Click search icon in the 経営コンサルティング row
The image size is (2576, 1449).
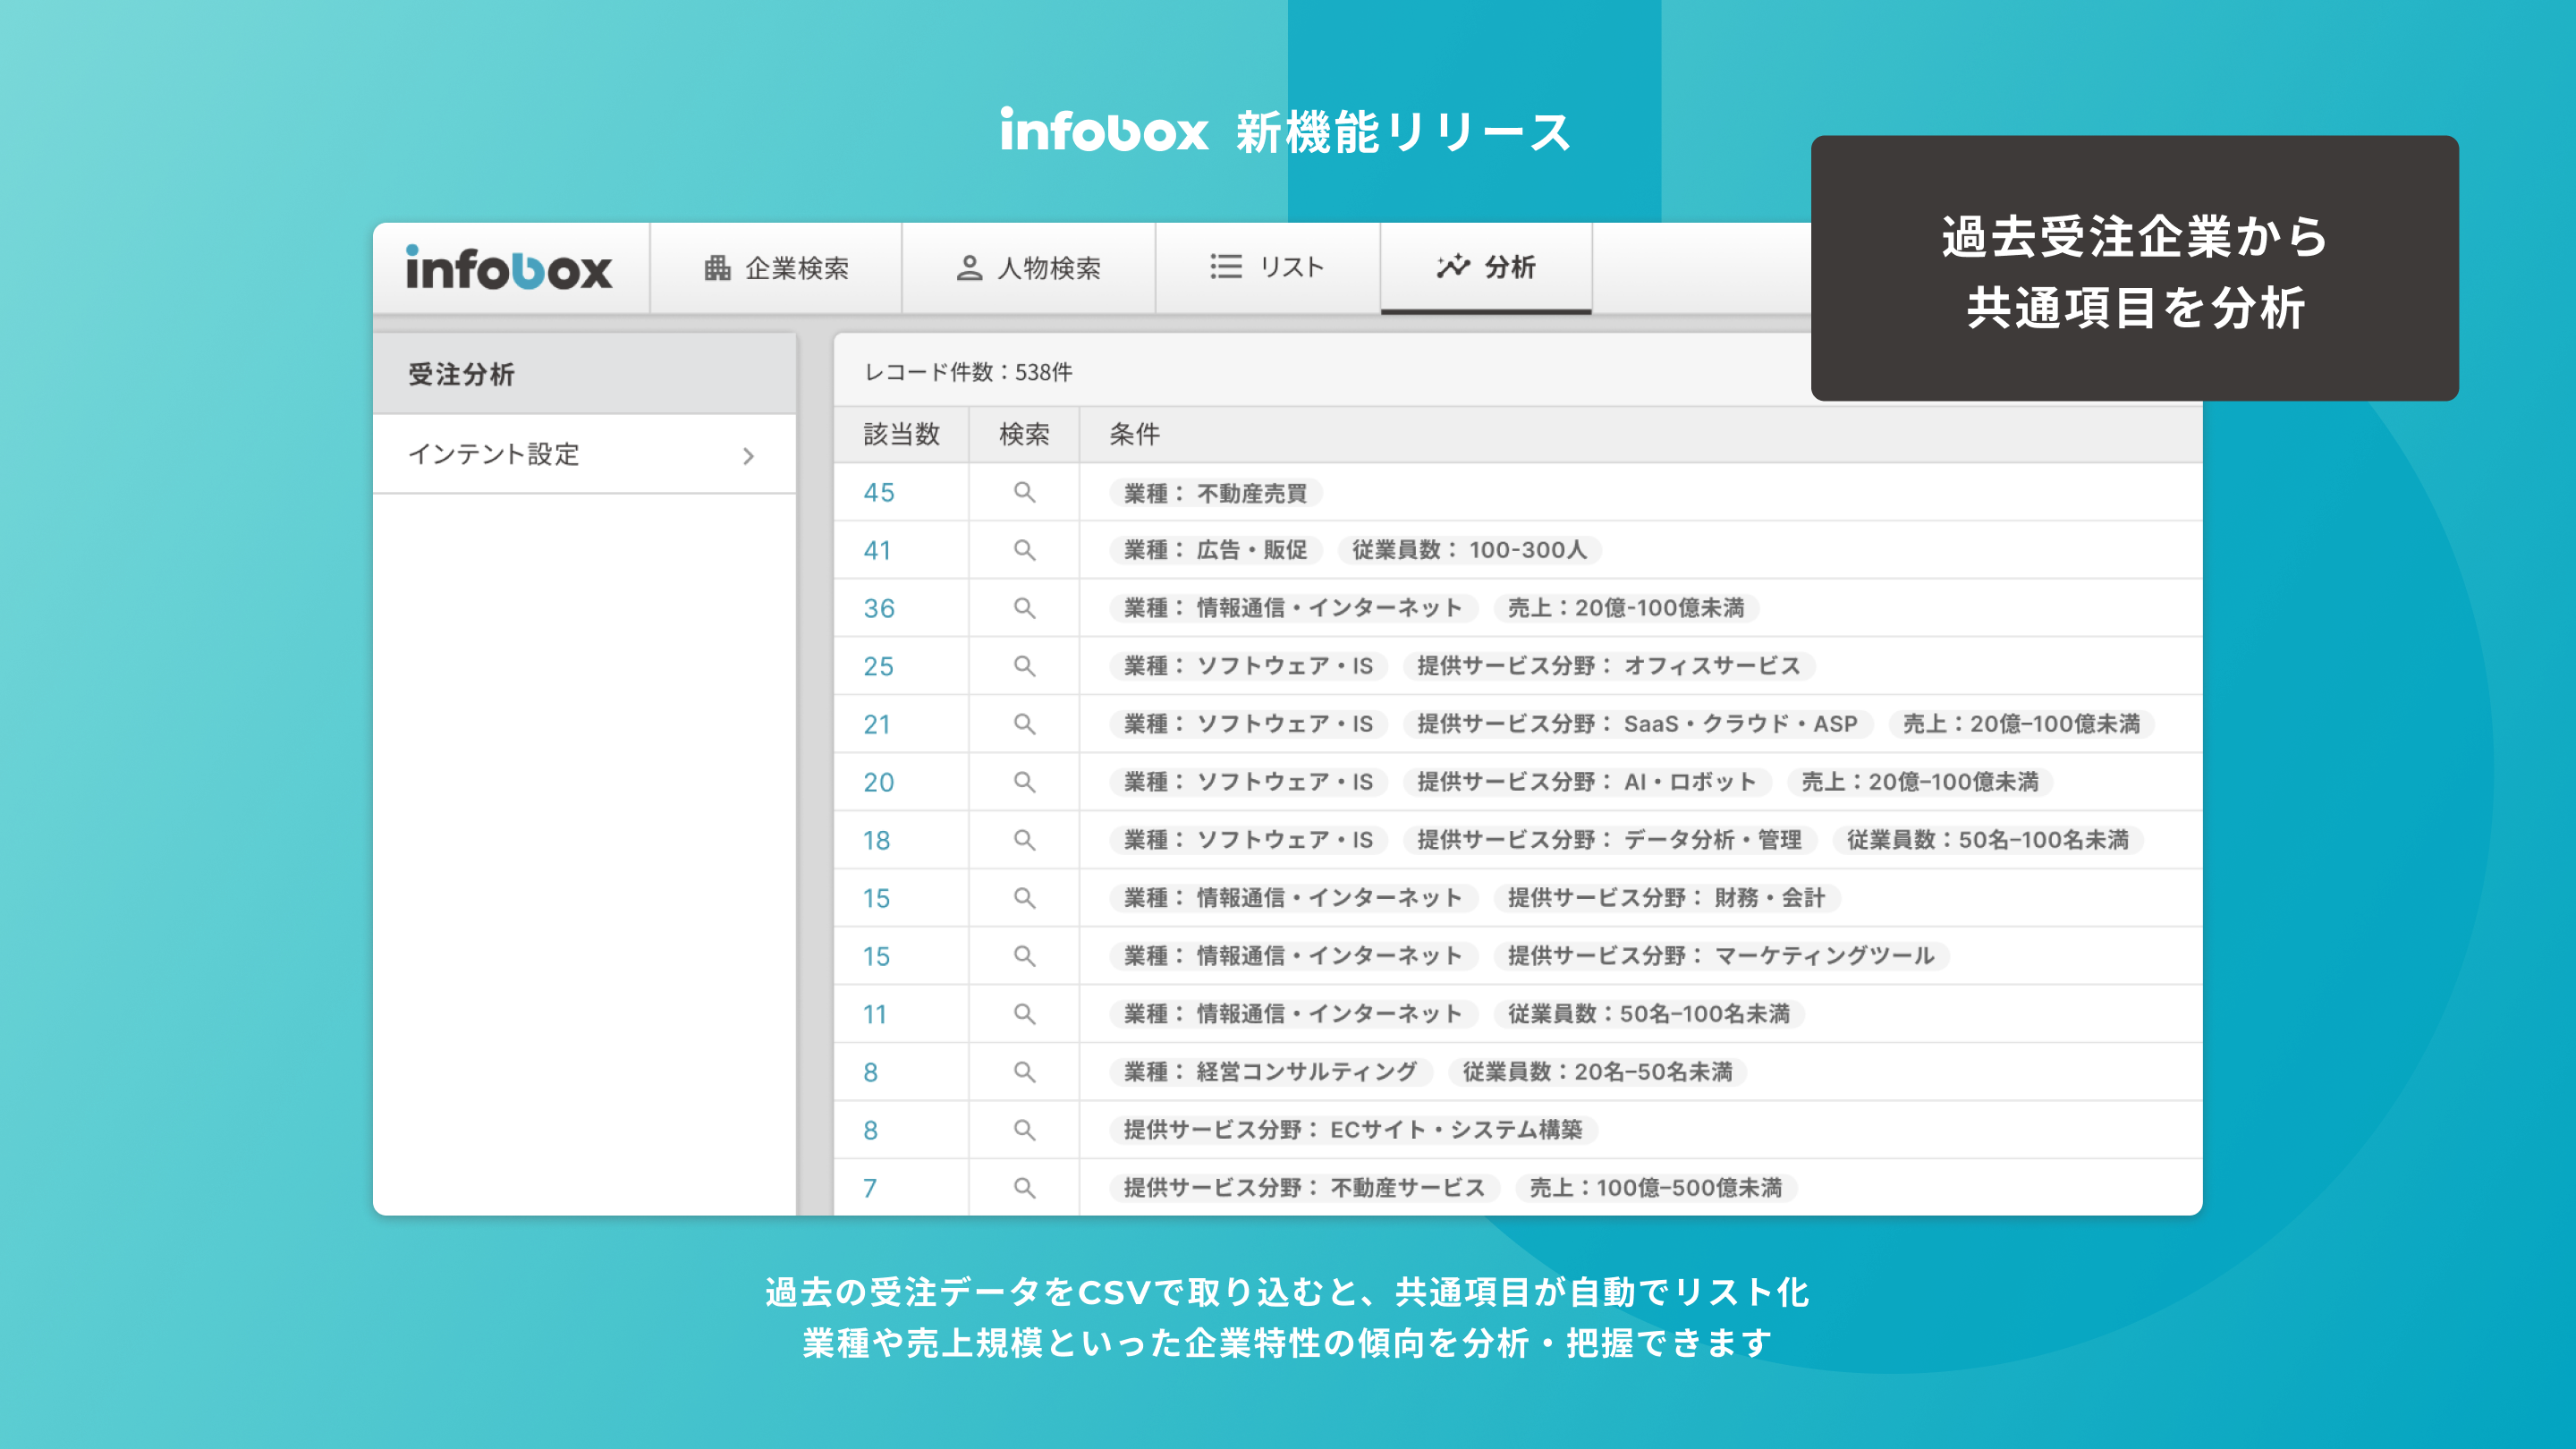coord(1024,1072)
